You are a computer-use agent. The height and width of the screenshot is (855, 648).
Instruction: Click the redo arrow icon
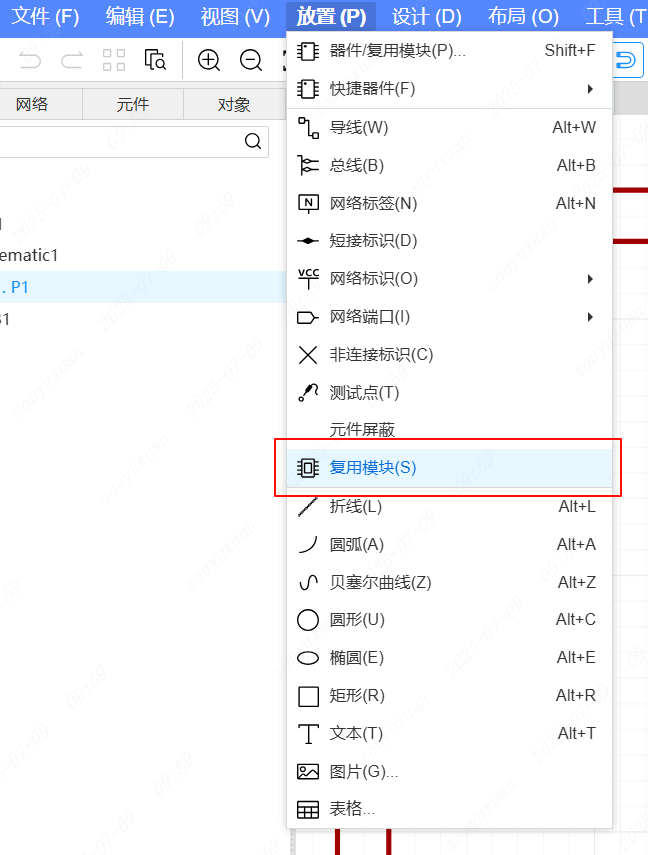click(x=71, y=60)
